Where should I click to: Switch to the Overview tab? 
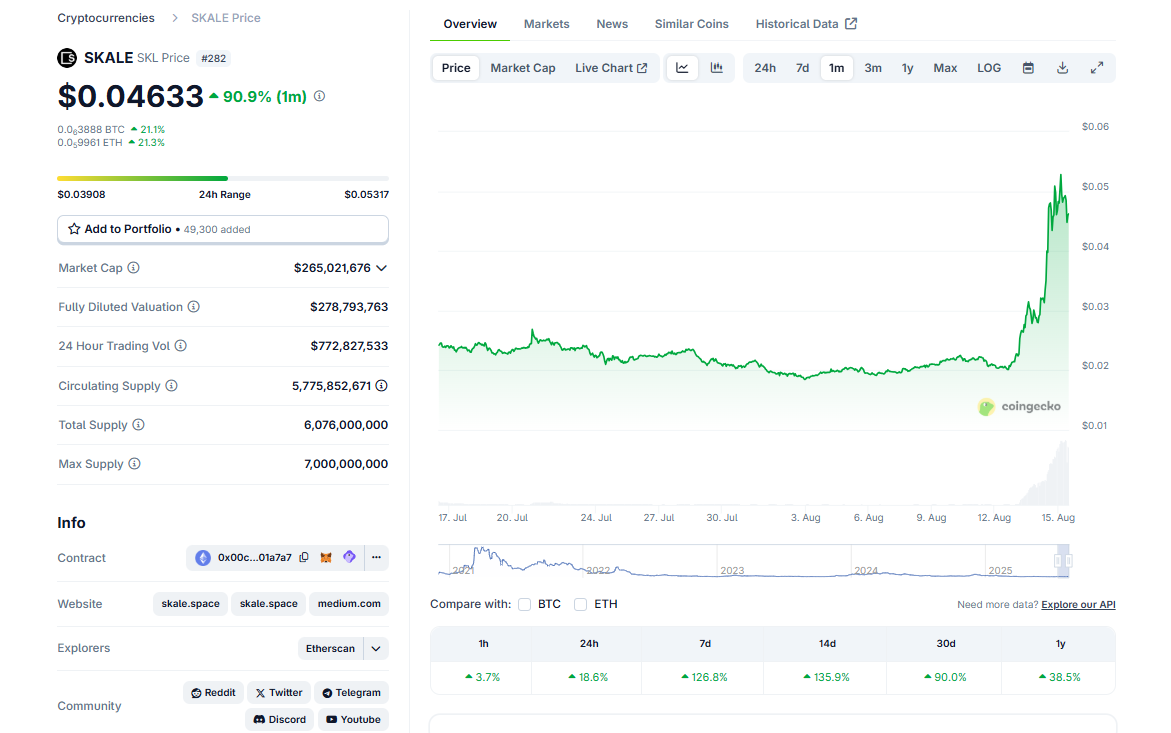tap(470, 24)
